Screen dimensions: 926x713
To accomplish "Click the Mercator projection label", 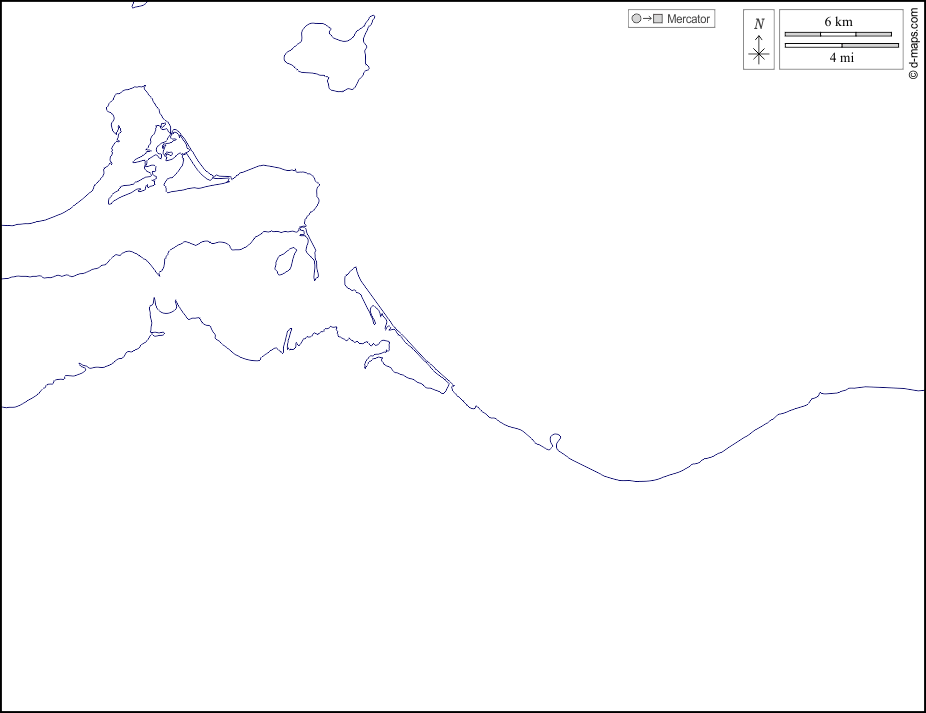I will pos(688,19).
